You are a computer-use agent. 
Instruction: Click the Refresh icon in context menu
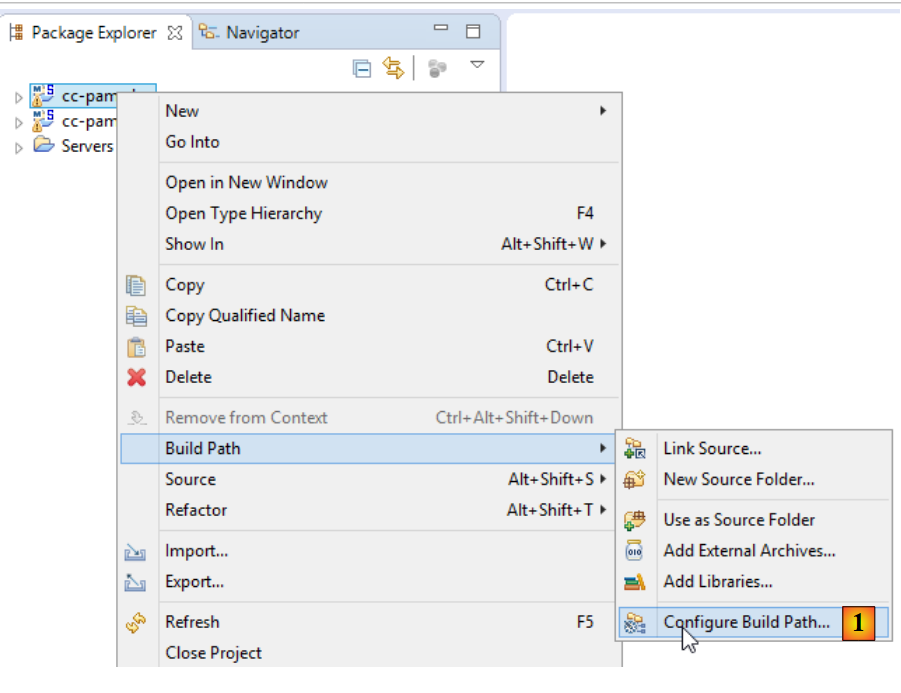[x=137, y=623]
